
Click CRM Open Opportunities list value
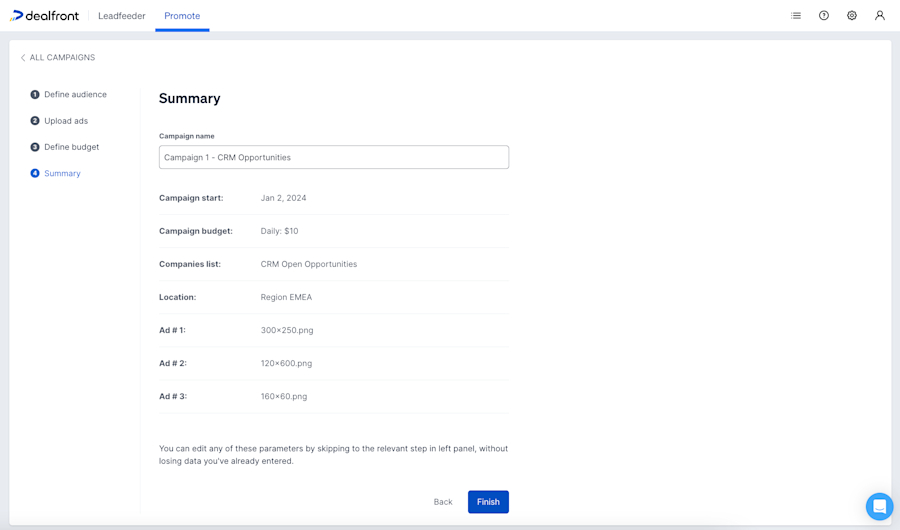coord(308,264)
